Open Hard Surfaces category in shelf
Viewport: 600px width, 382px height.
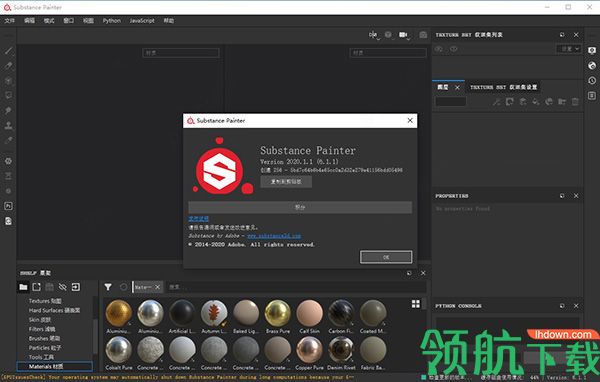[54, 310]
